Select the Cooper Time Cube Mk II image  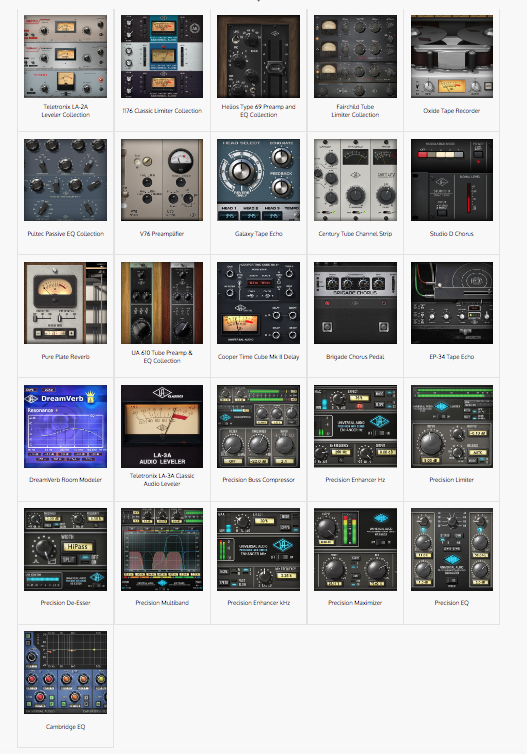coord(258,303)
